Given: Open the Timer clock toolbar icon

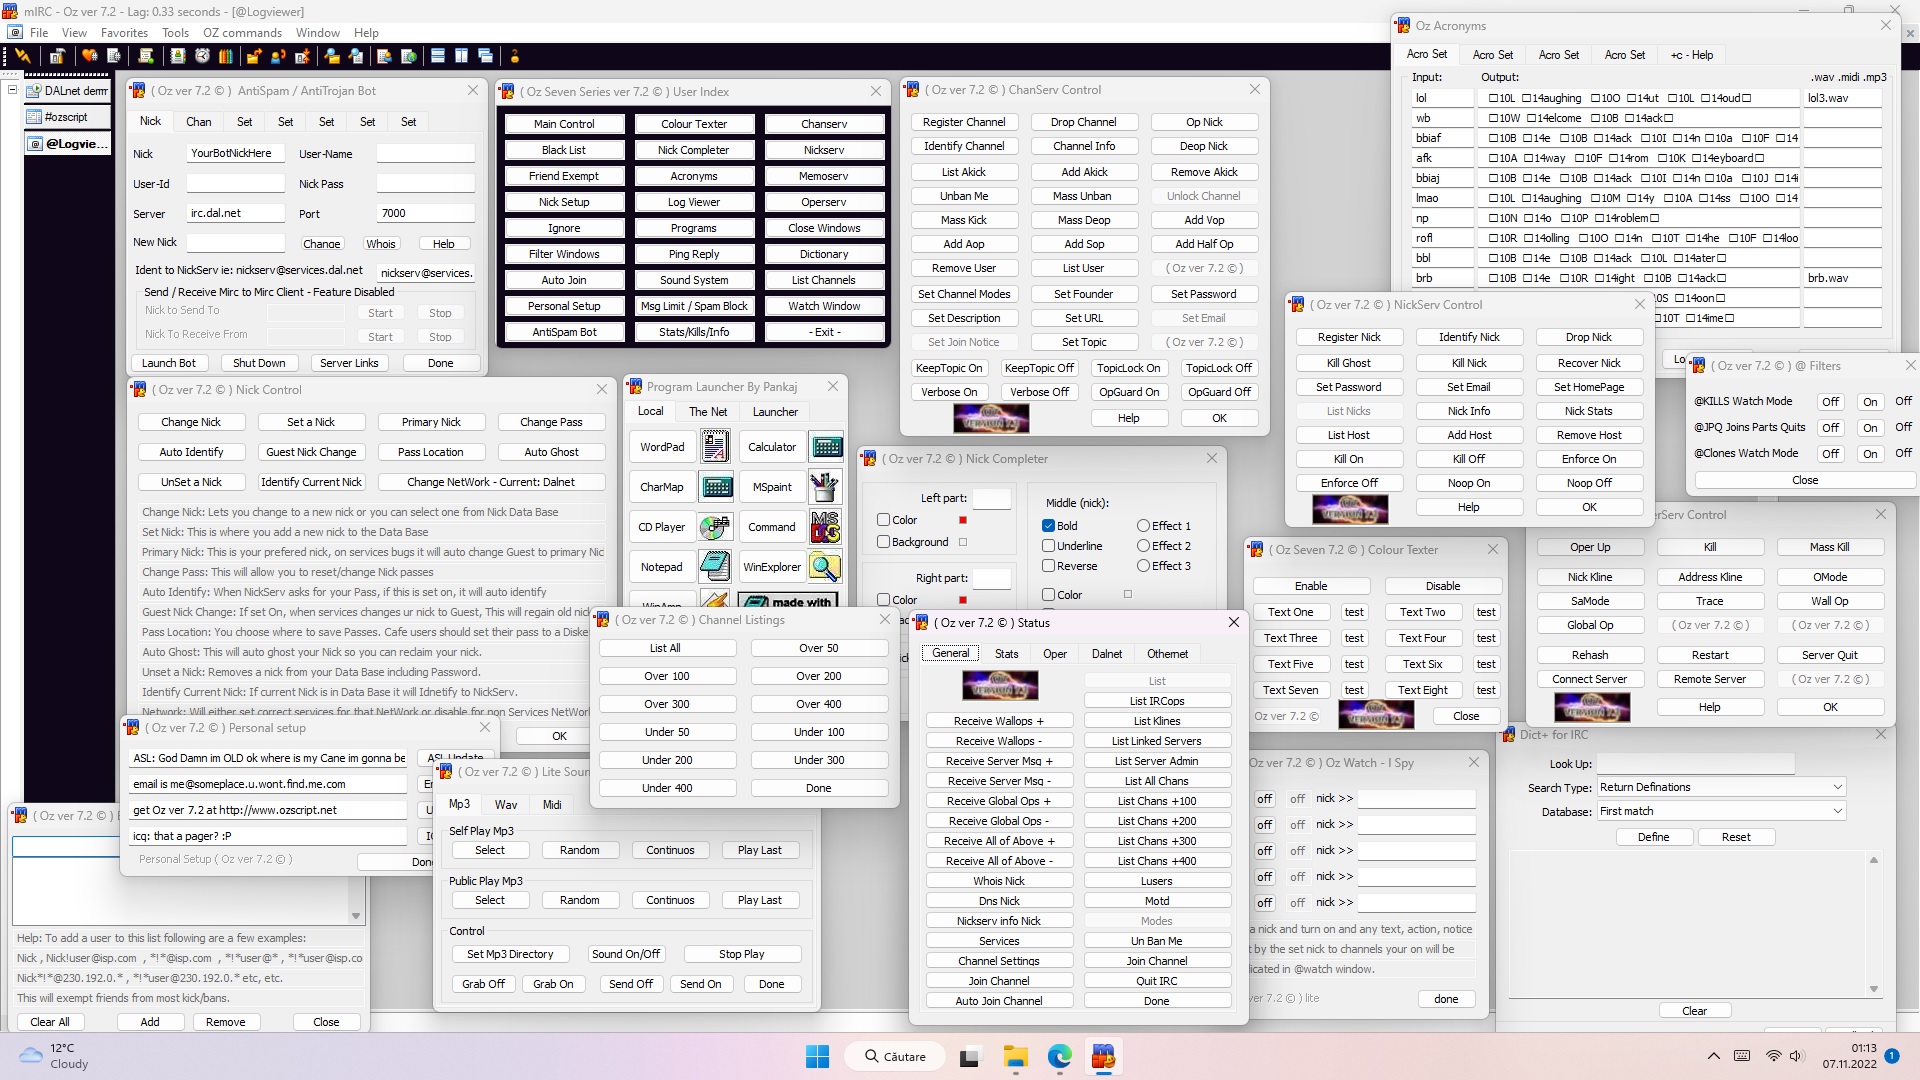Looking at the screenshot, I should [202, 56].
